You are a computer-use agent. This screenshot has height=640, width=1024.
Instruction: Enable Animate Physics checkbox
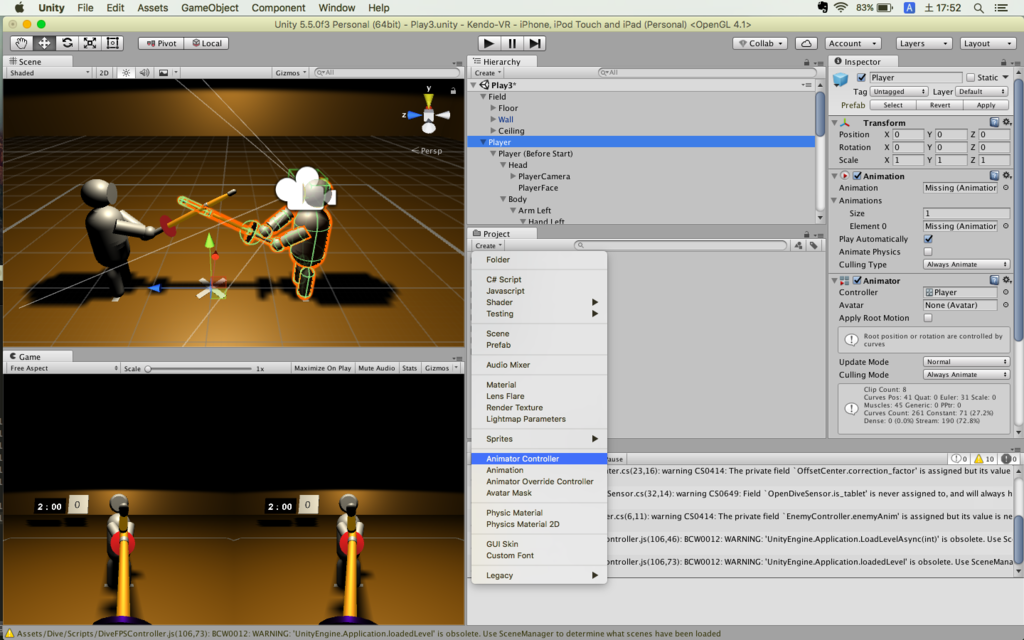click(928, 251)
